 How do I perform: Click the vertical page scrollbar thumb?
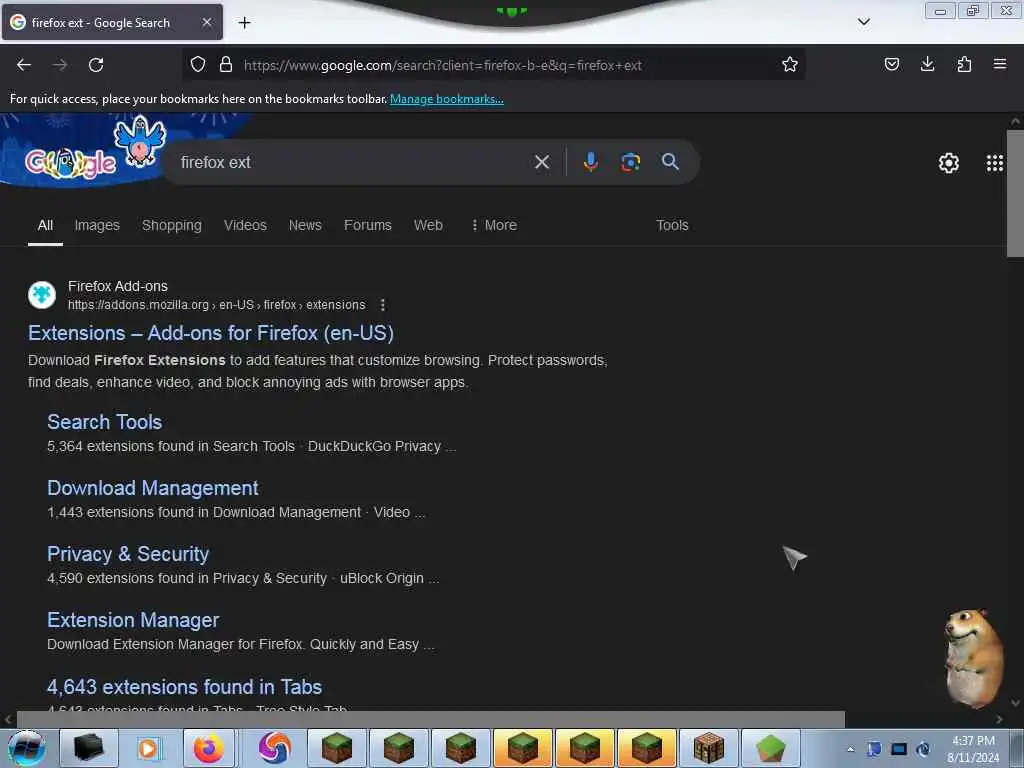pos(1015,193)
